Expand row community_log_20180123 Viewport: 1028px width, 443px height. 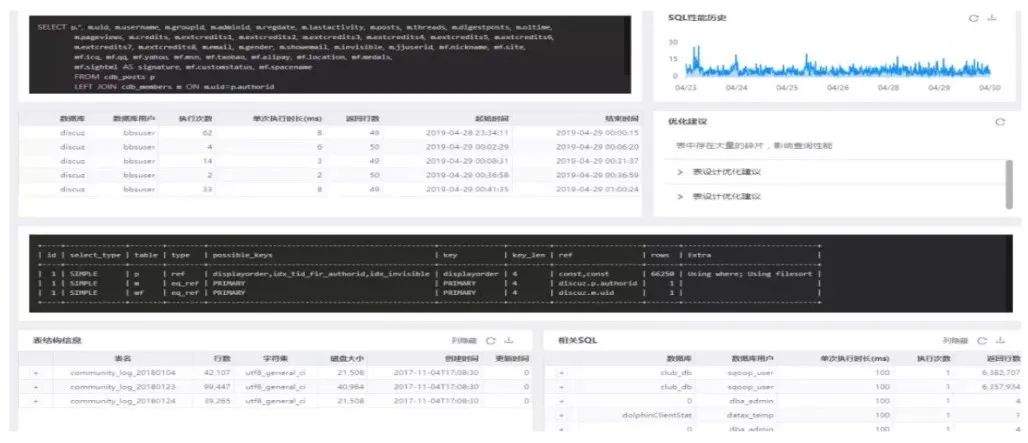pos(36,387)
